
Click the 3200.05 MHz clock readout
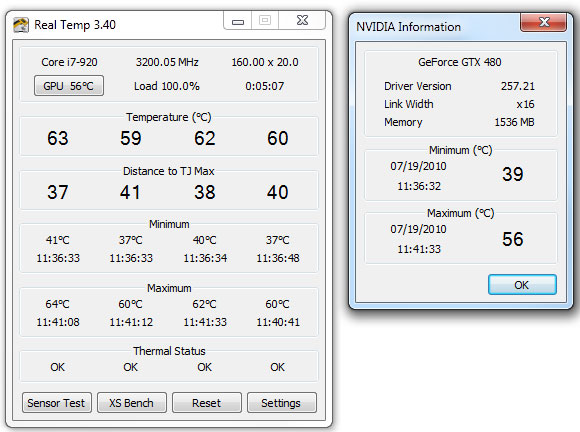(x=167, y=62)
